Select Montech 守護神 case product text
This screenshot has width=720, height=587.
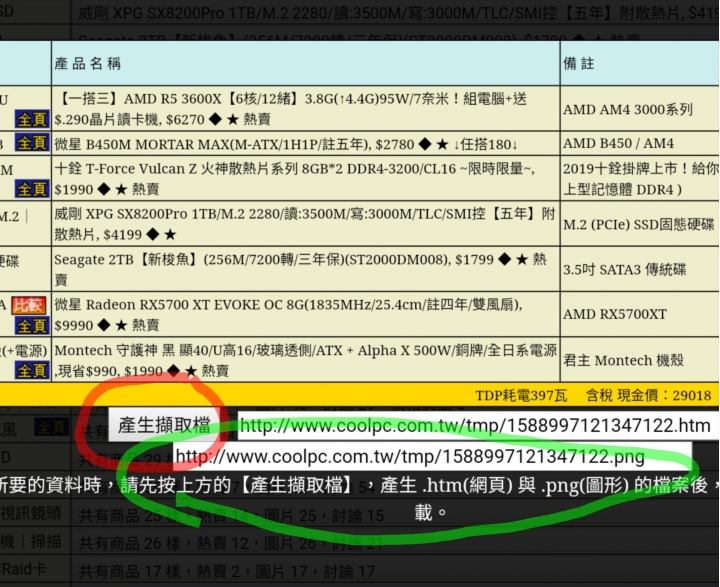coord(305,360)
